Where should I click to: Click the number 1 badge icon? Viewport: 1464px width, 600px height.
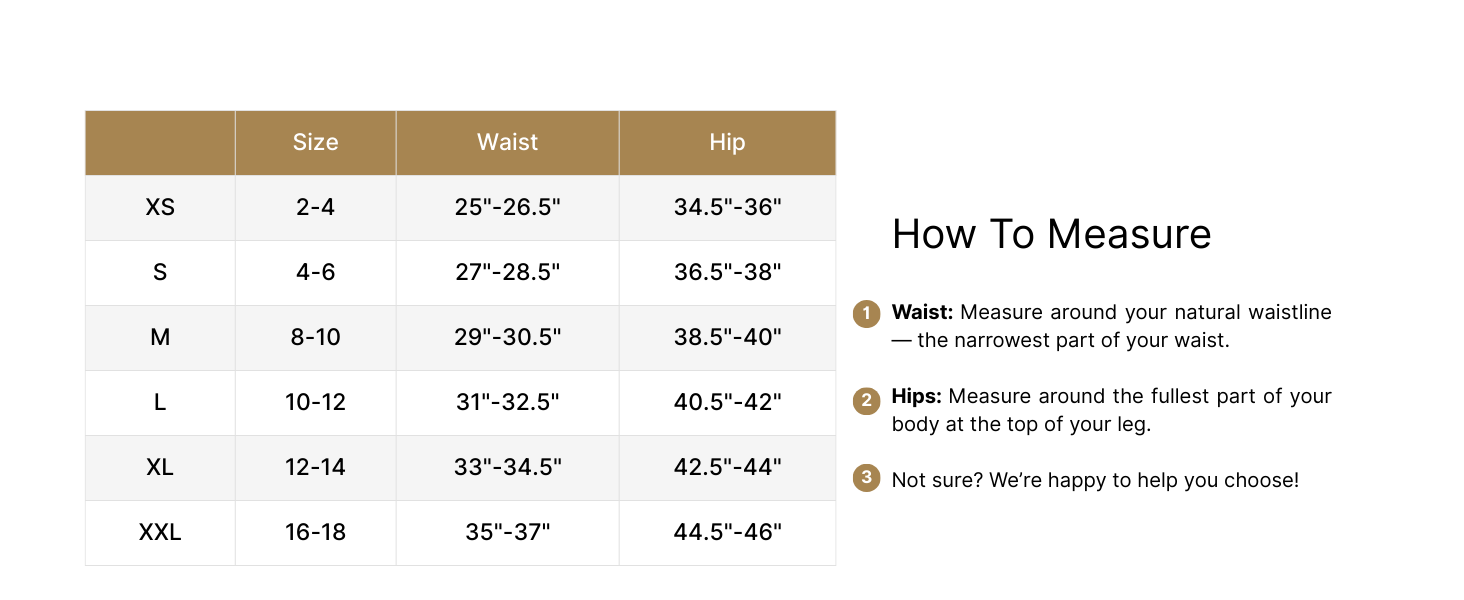865,314
